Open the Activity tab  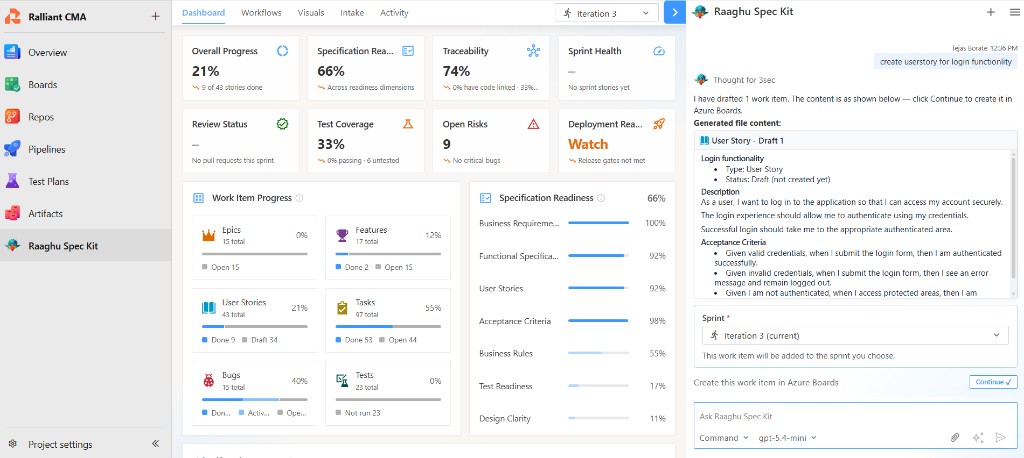coord(394,12)
